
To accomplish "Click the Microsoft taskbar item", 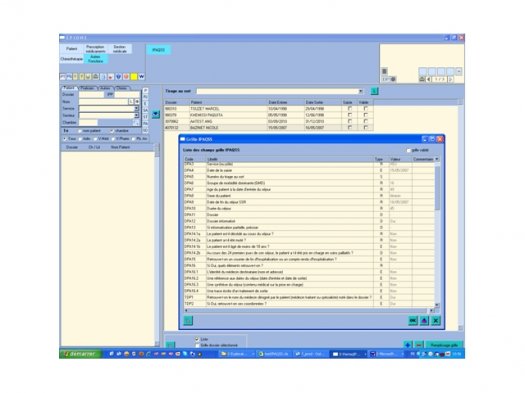I will tap(387, 354).
